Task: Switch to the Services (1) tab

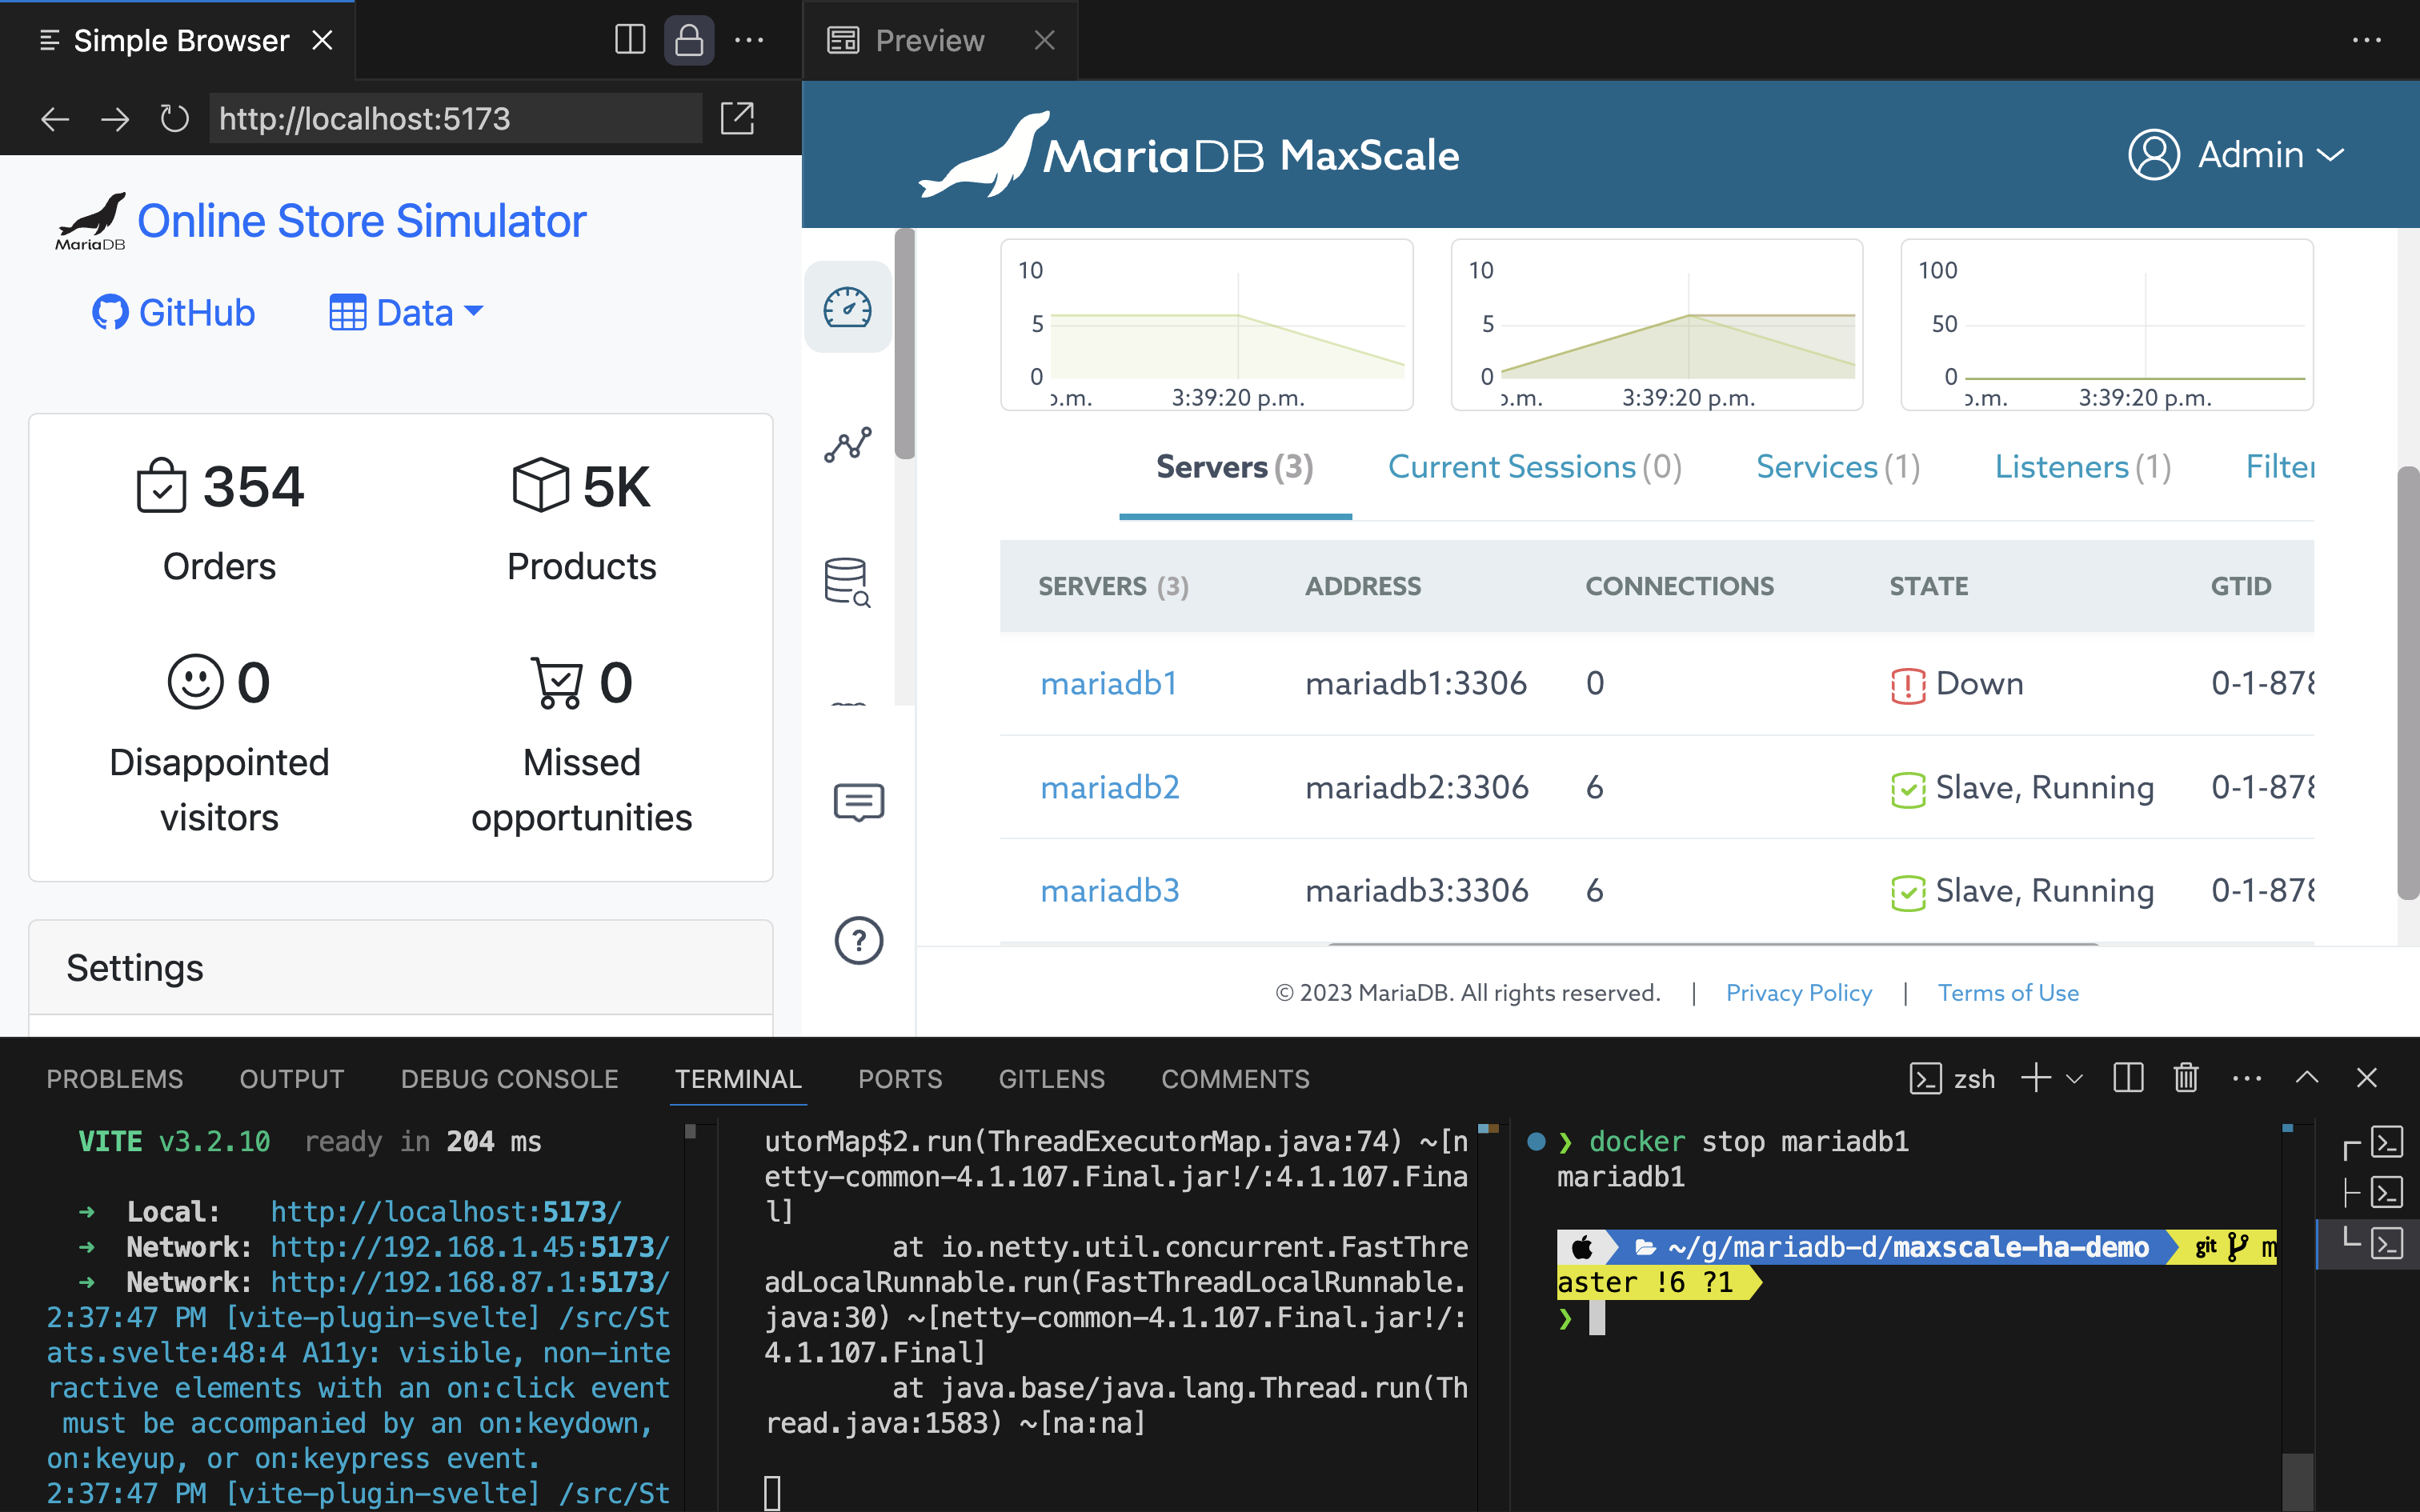Action: coord(1838,467)
